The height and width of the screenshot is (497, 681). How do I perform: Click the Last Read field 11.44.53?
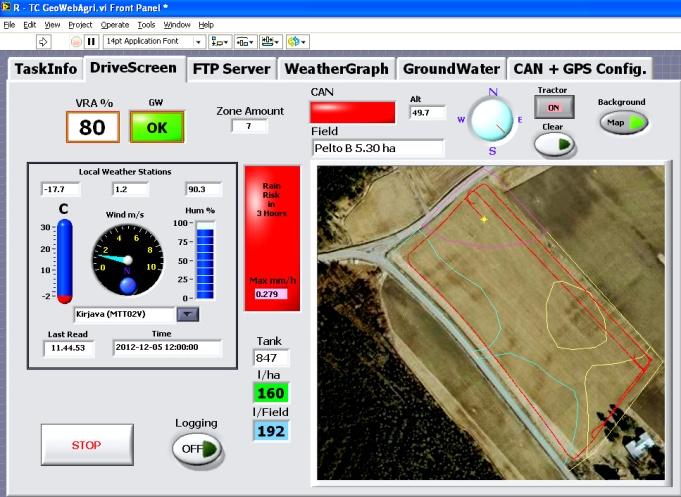(69, 348)
